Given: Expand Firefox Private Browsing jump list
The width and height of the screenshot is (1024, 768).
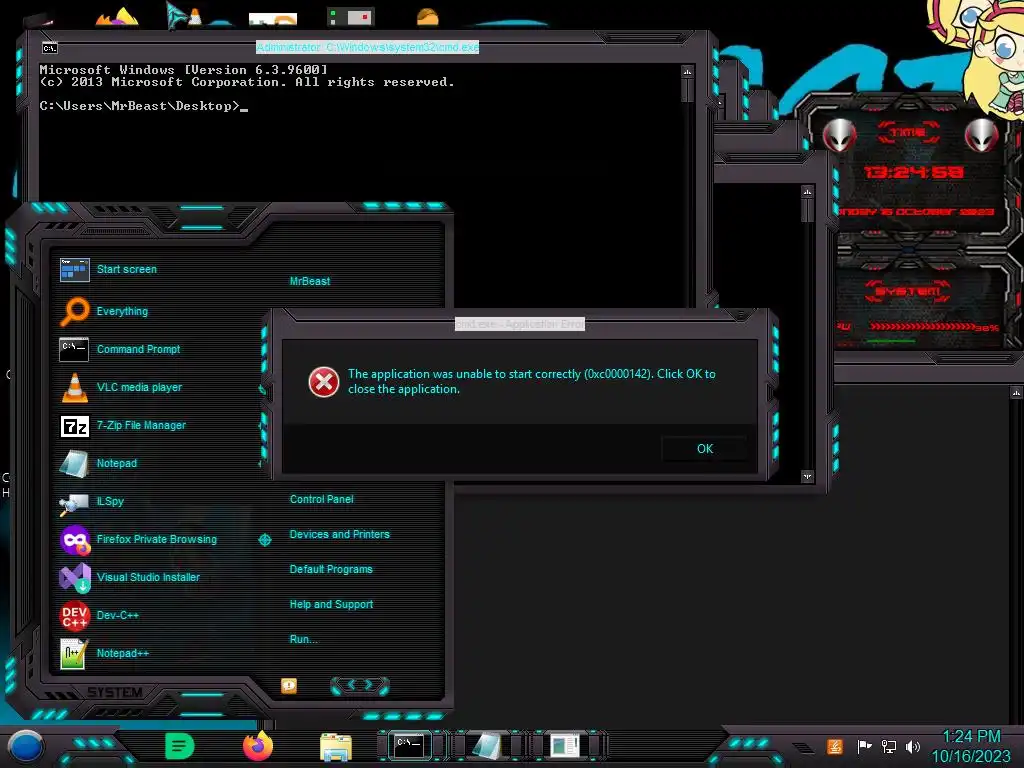Looking at the screenshot, I should pos(264,539).
